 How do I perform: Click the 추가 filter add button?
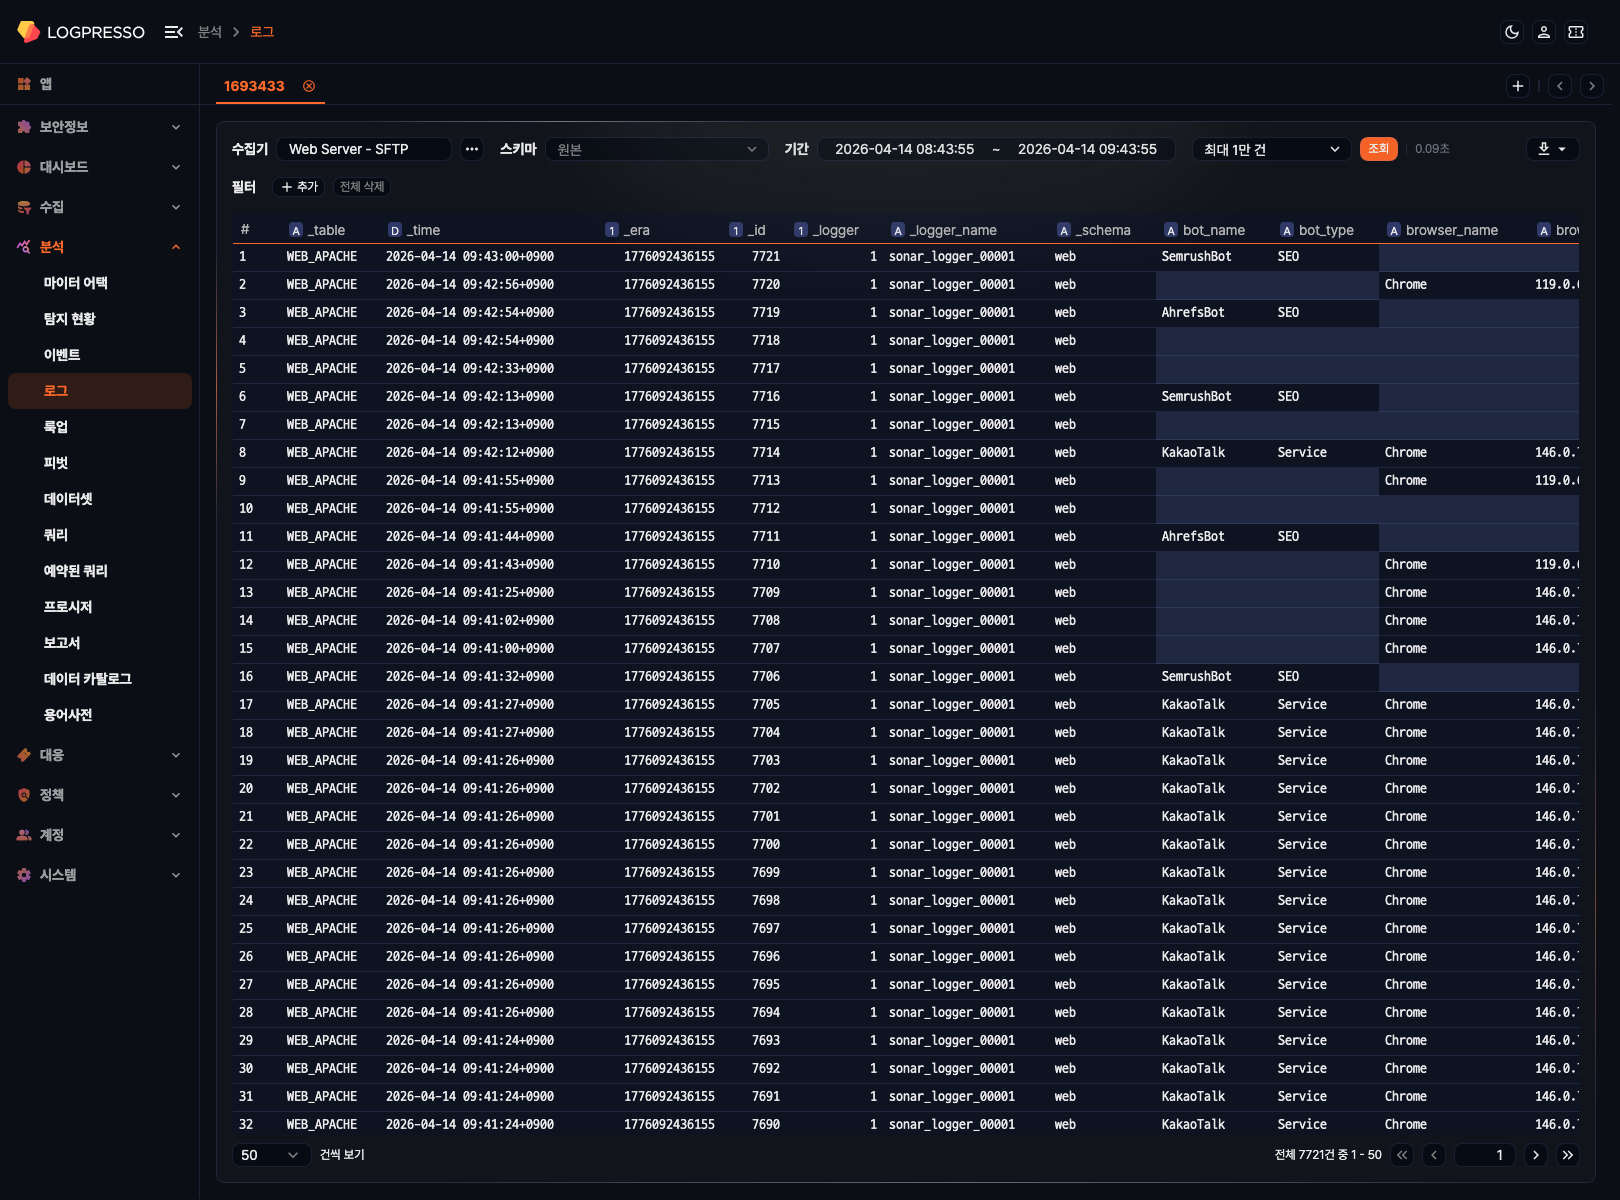click(x=299, y=187)
